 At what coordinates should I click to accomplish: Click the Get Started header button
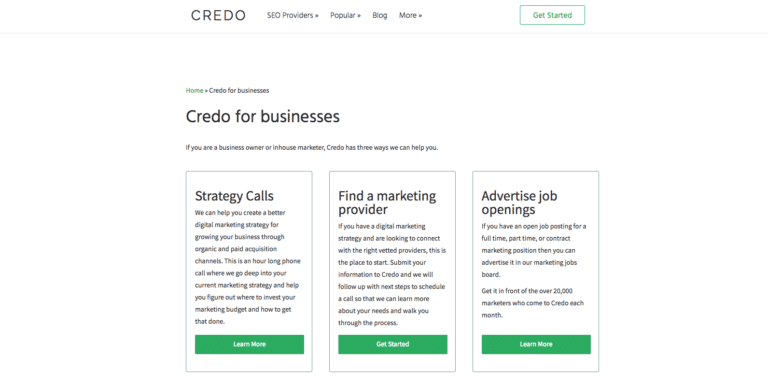click(552, 15)
